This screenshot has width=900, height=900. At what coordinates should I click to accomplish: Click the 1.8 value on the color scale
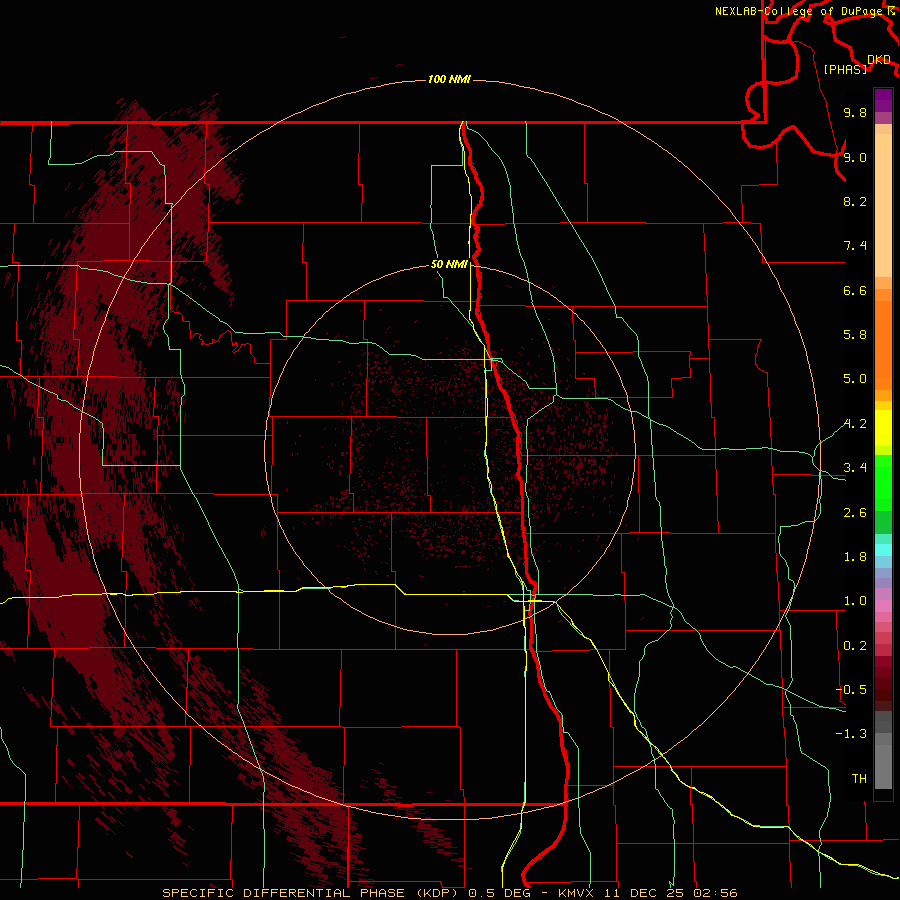point(855,557)
